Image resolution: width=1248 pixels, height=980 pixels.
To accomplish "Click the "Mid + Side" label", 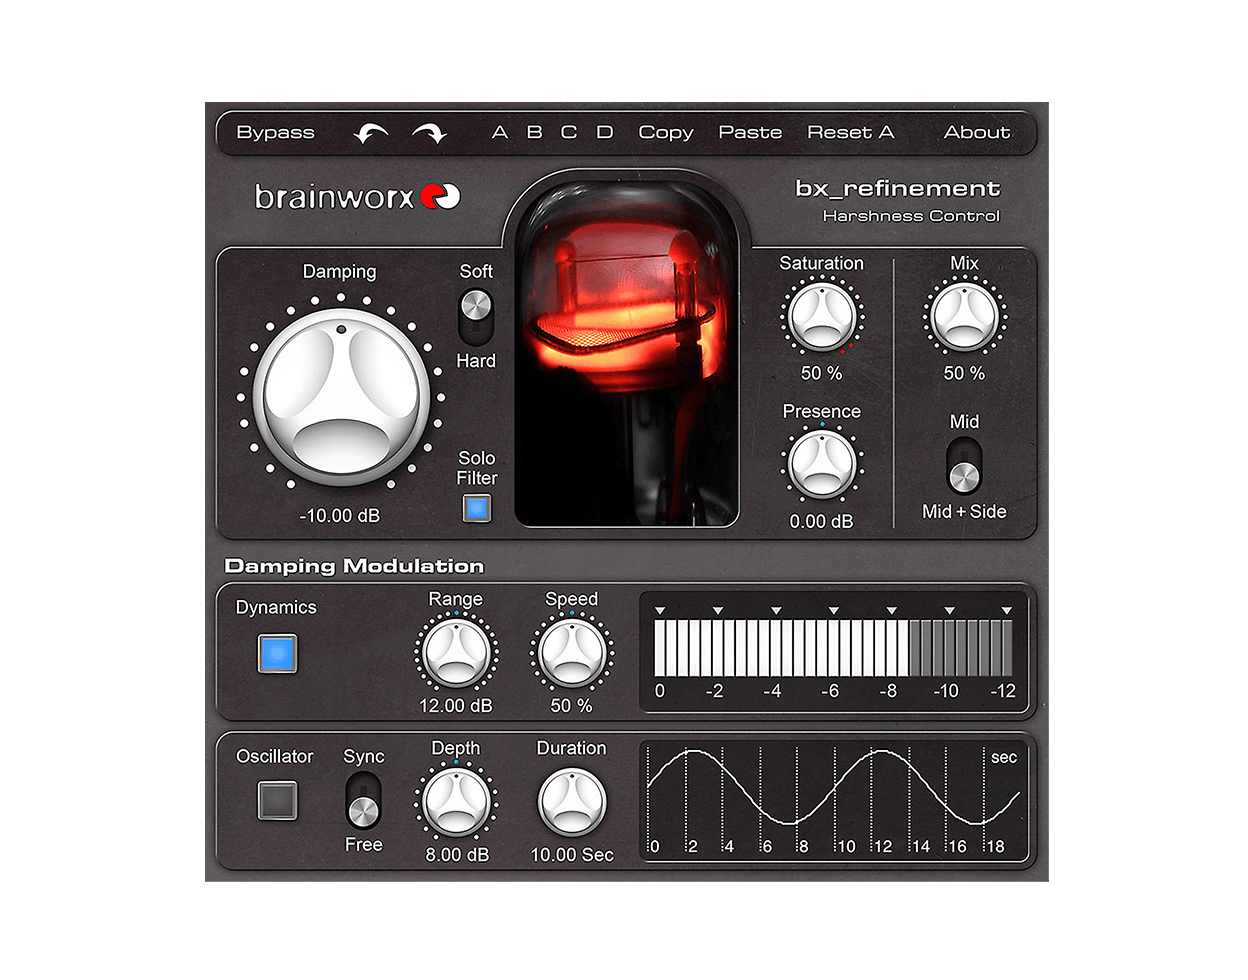I will click(964, 512).
